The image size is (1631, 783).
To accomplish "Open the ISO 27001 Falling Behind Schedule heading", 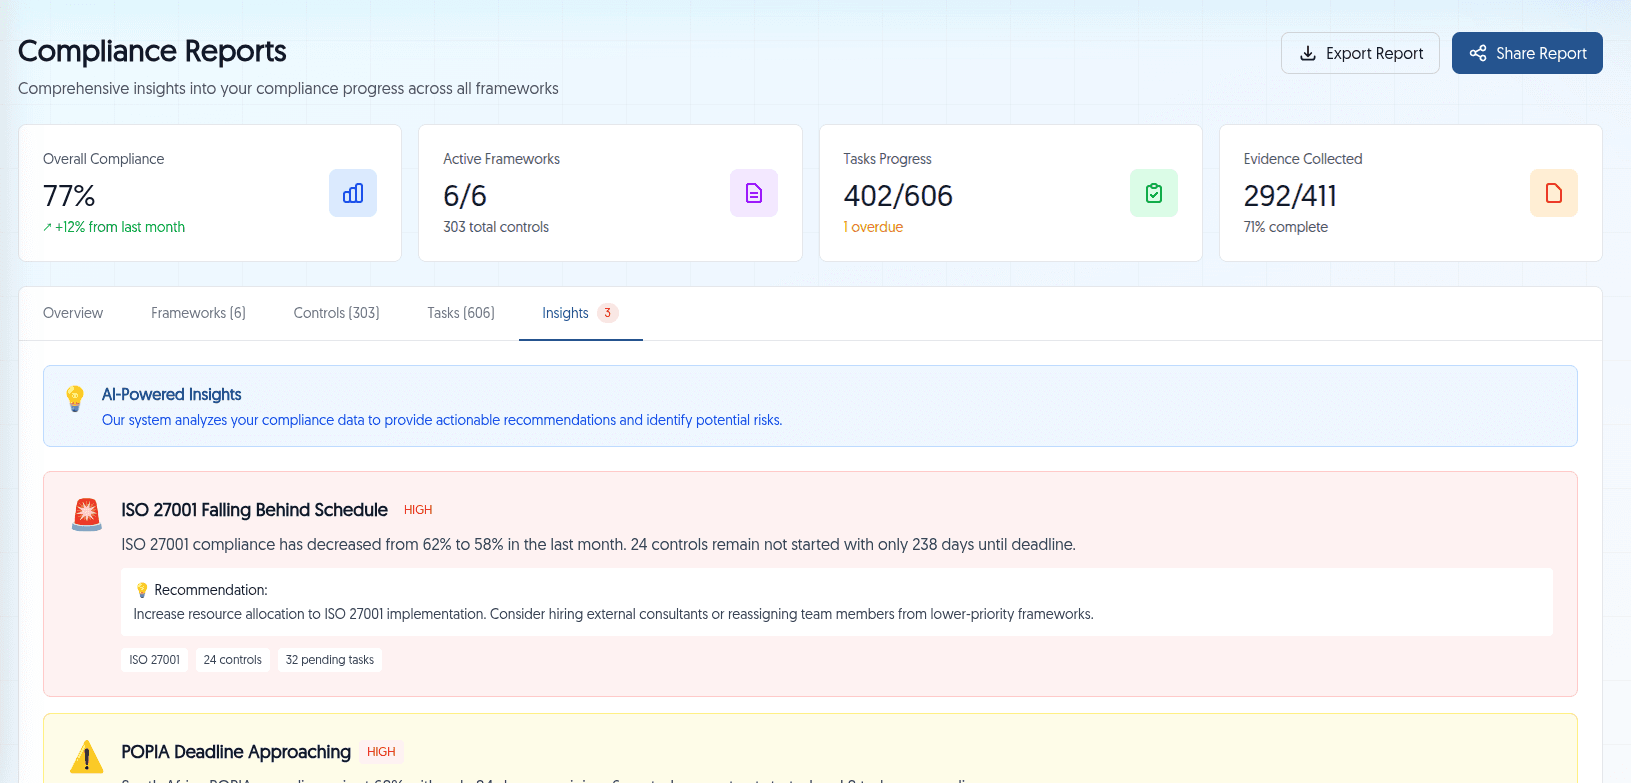I will [254, 510].
